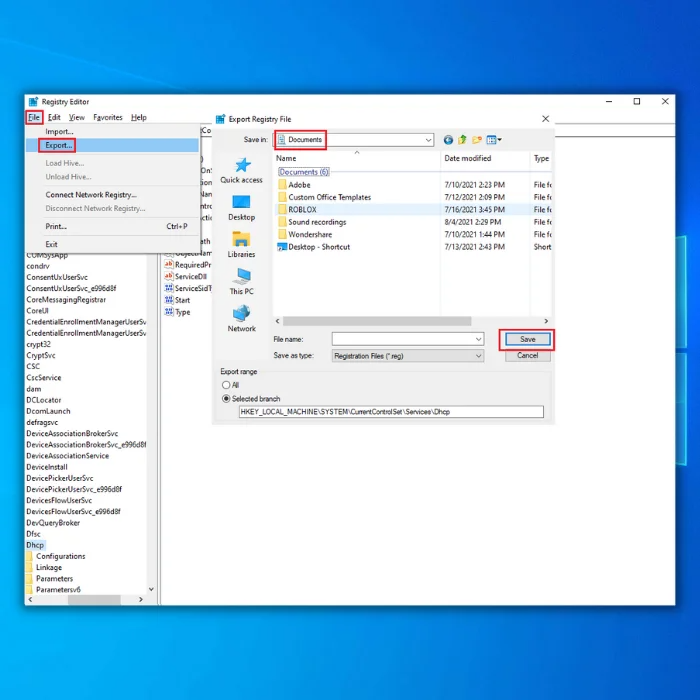The height and width of the screenshot is (700, 700).
Task: Choose Export from the File menu
Action: point(58,145)
